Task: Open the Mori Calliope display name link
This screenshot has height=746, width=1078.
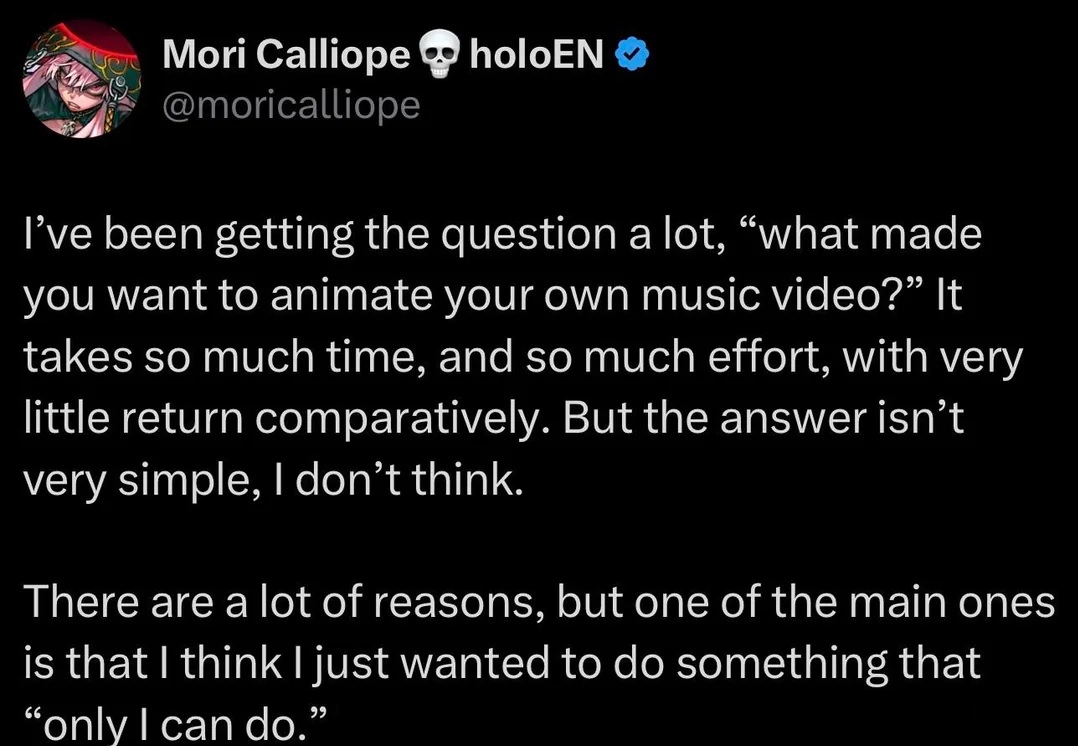Action: (x=286, y=55)
